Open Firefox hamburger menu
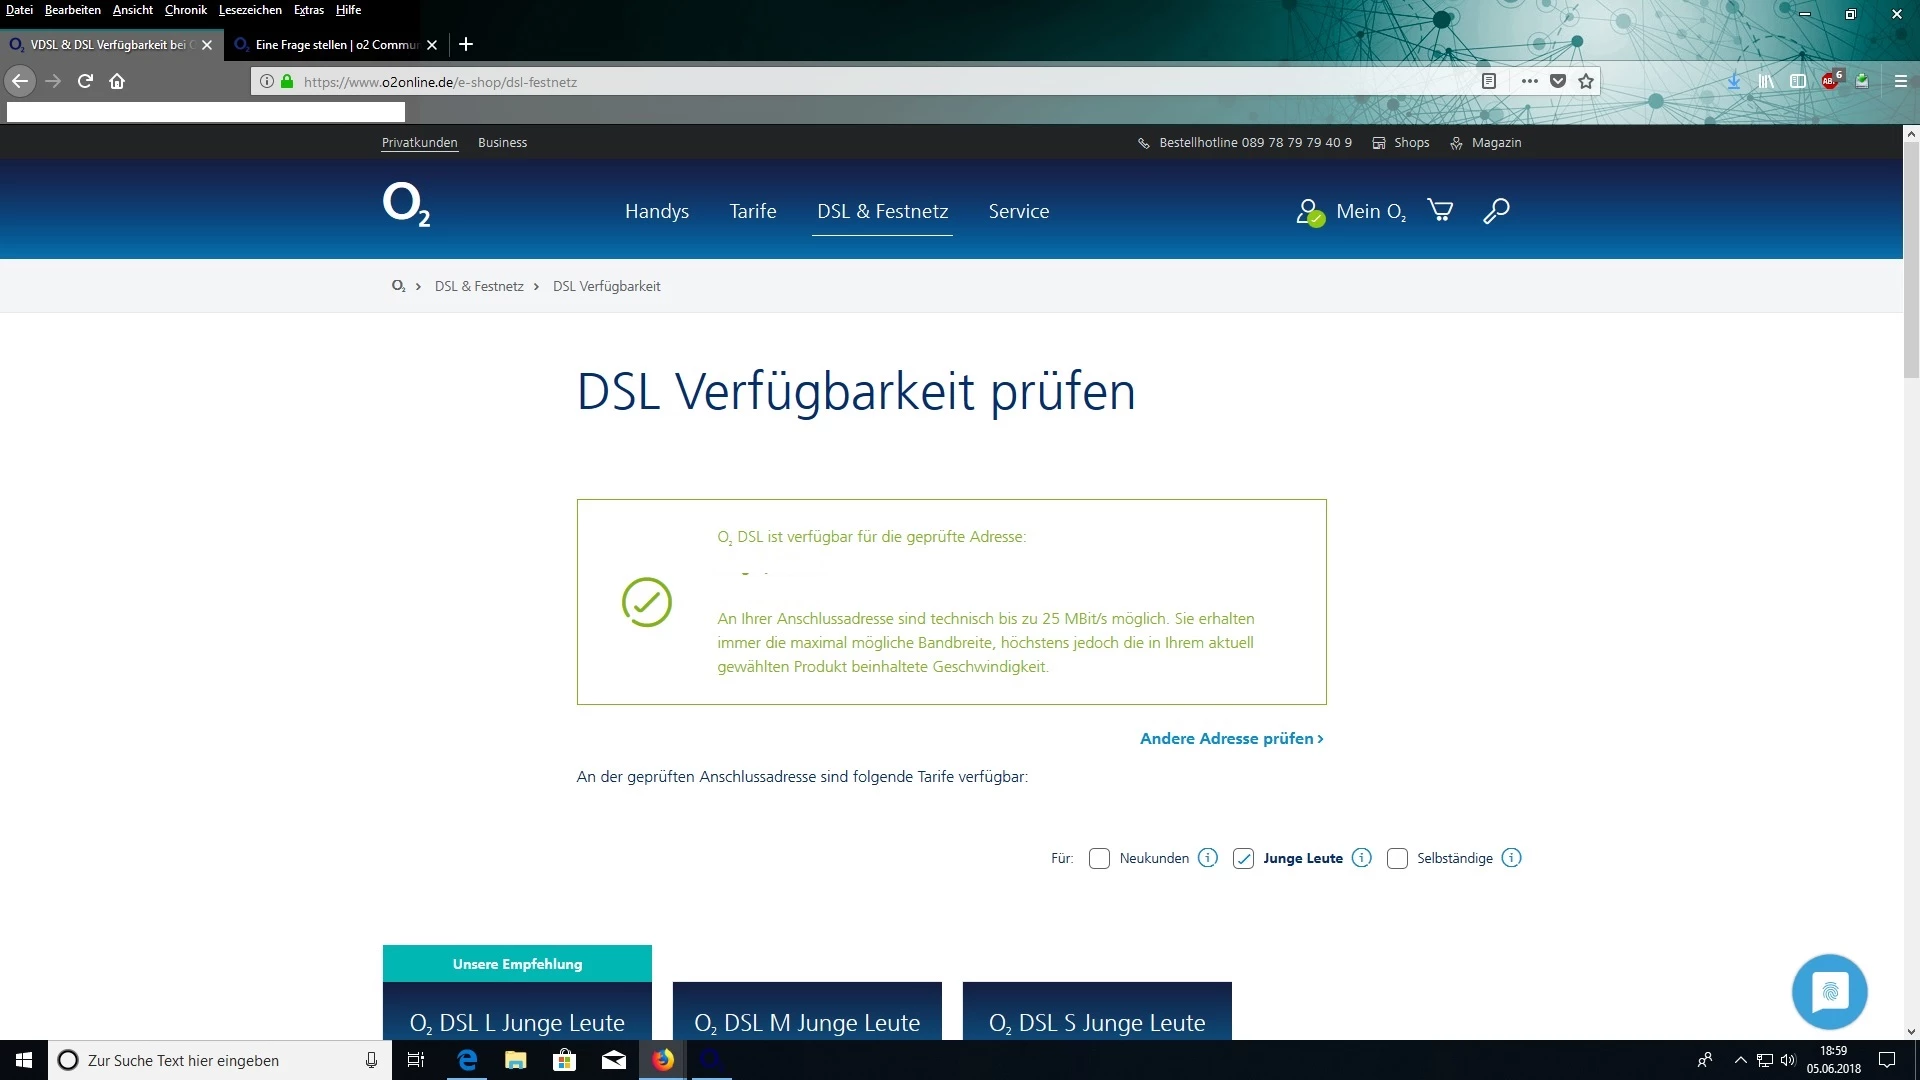This screenshot has width=1920, height=1080. 1900,82
